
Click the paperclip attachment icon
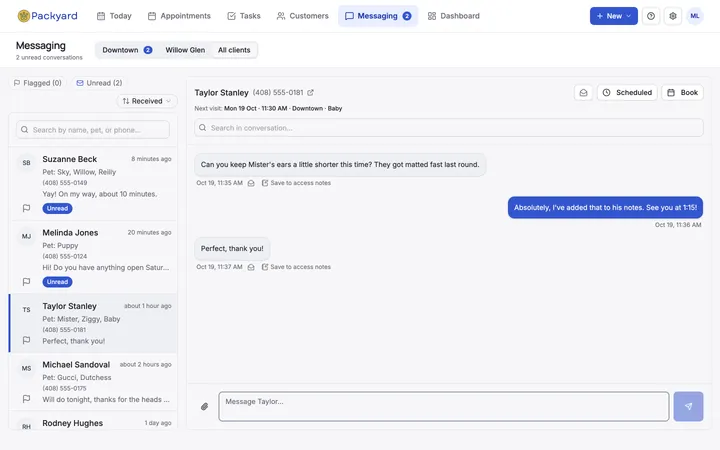[x=205, y=406]
